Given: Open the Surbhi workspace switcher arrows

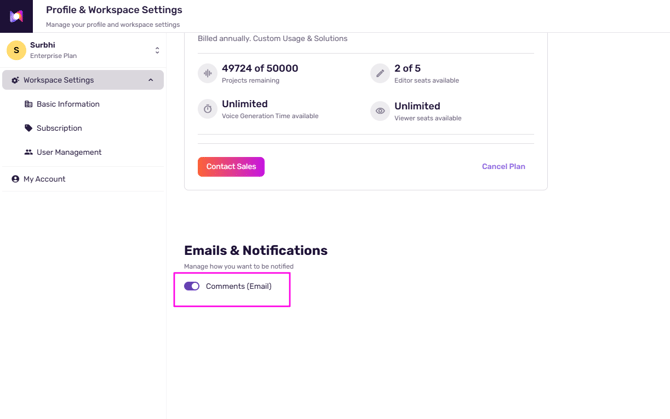Looking at the screenshot, I should click(x=157, y=50).
